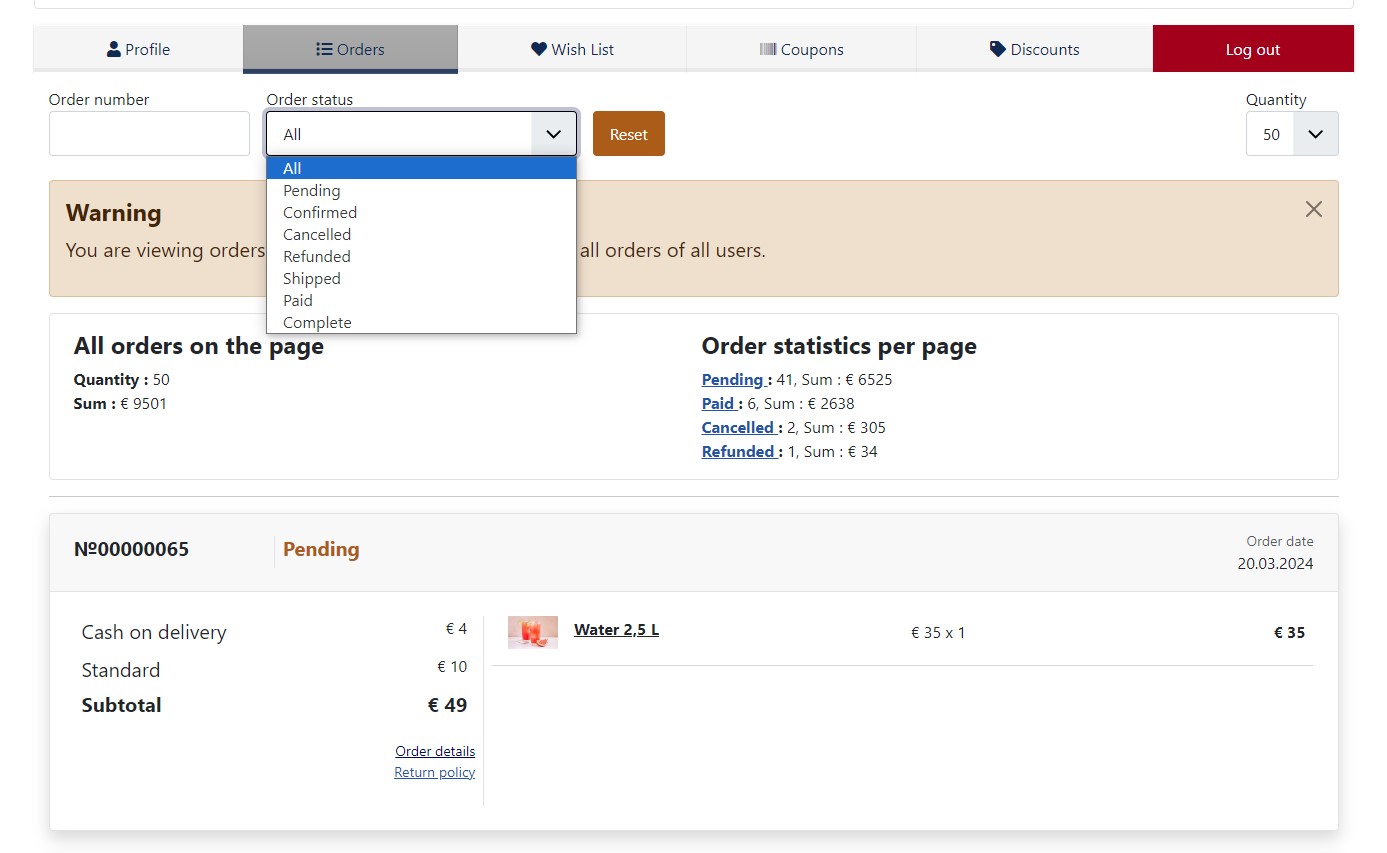Screen dimensions: 1387x853
Task: Click the Log out button
Action: (x=1252, y=49)
